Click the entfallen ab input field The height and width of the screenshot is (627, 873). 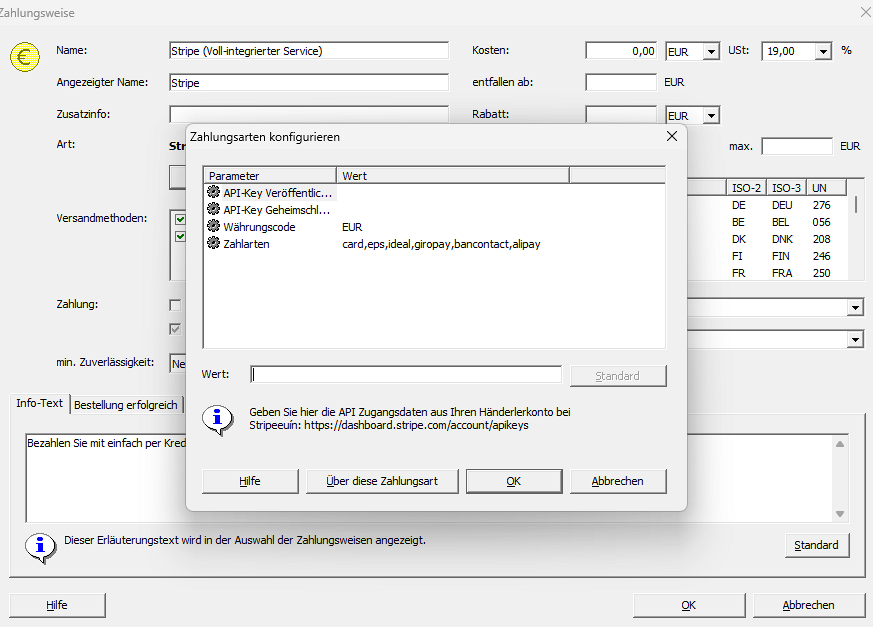621,82
